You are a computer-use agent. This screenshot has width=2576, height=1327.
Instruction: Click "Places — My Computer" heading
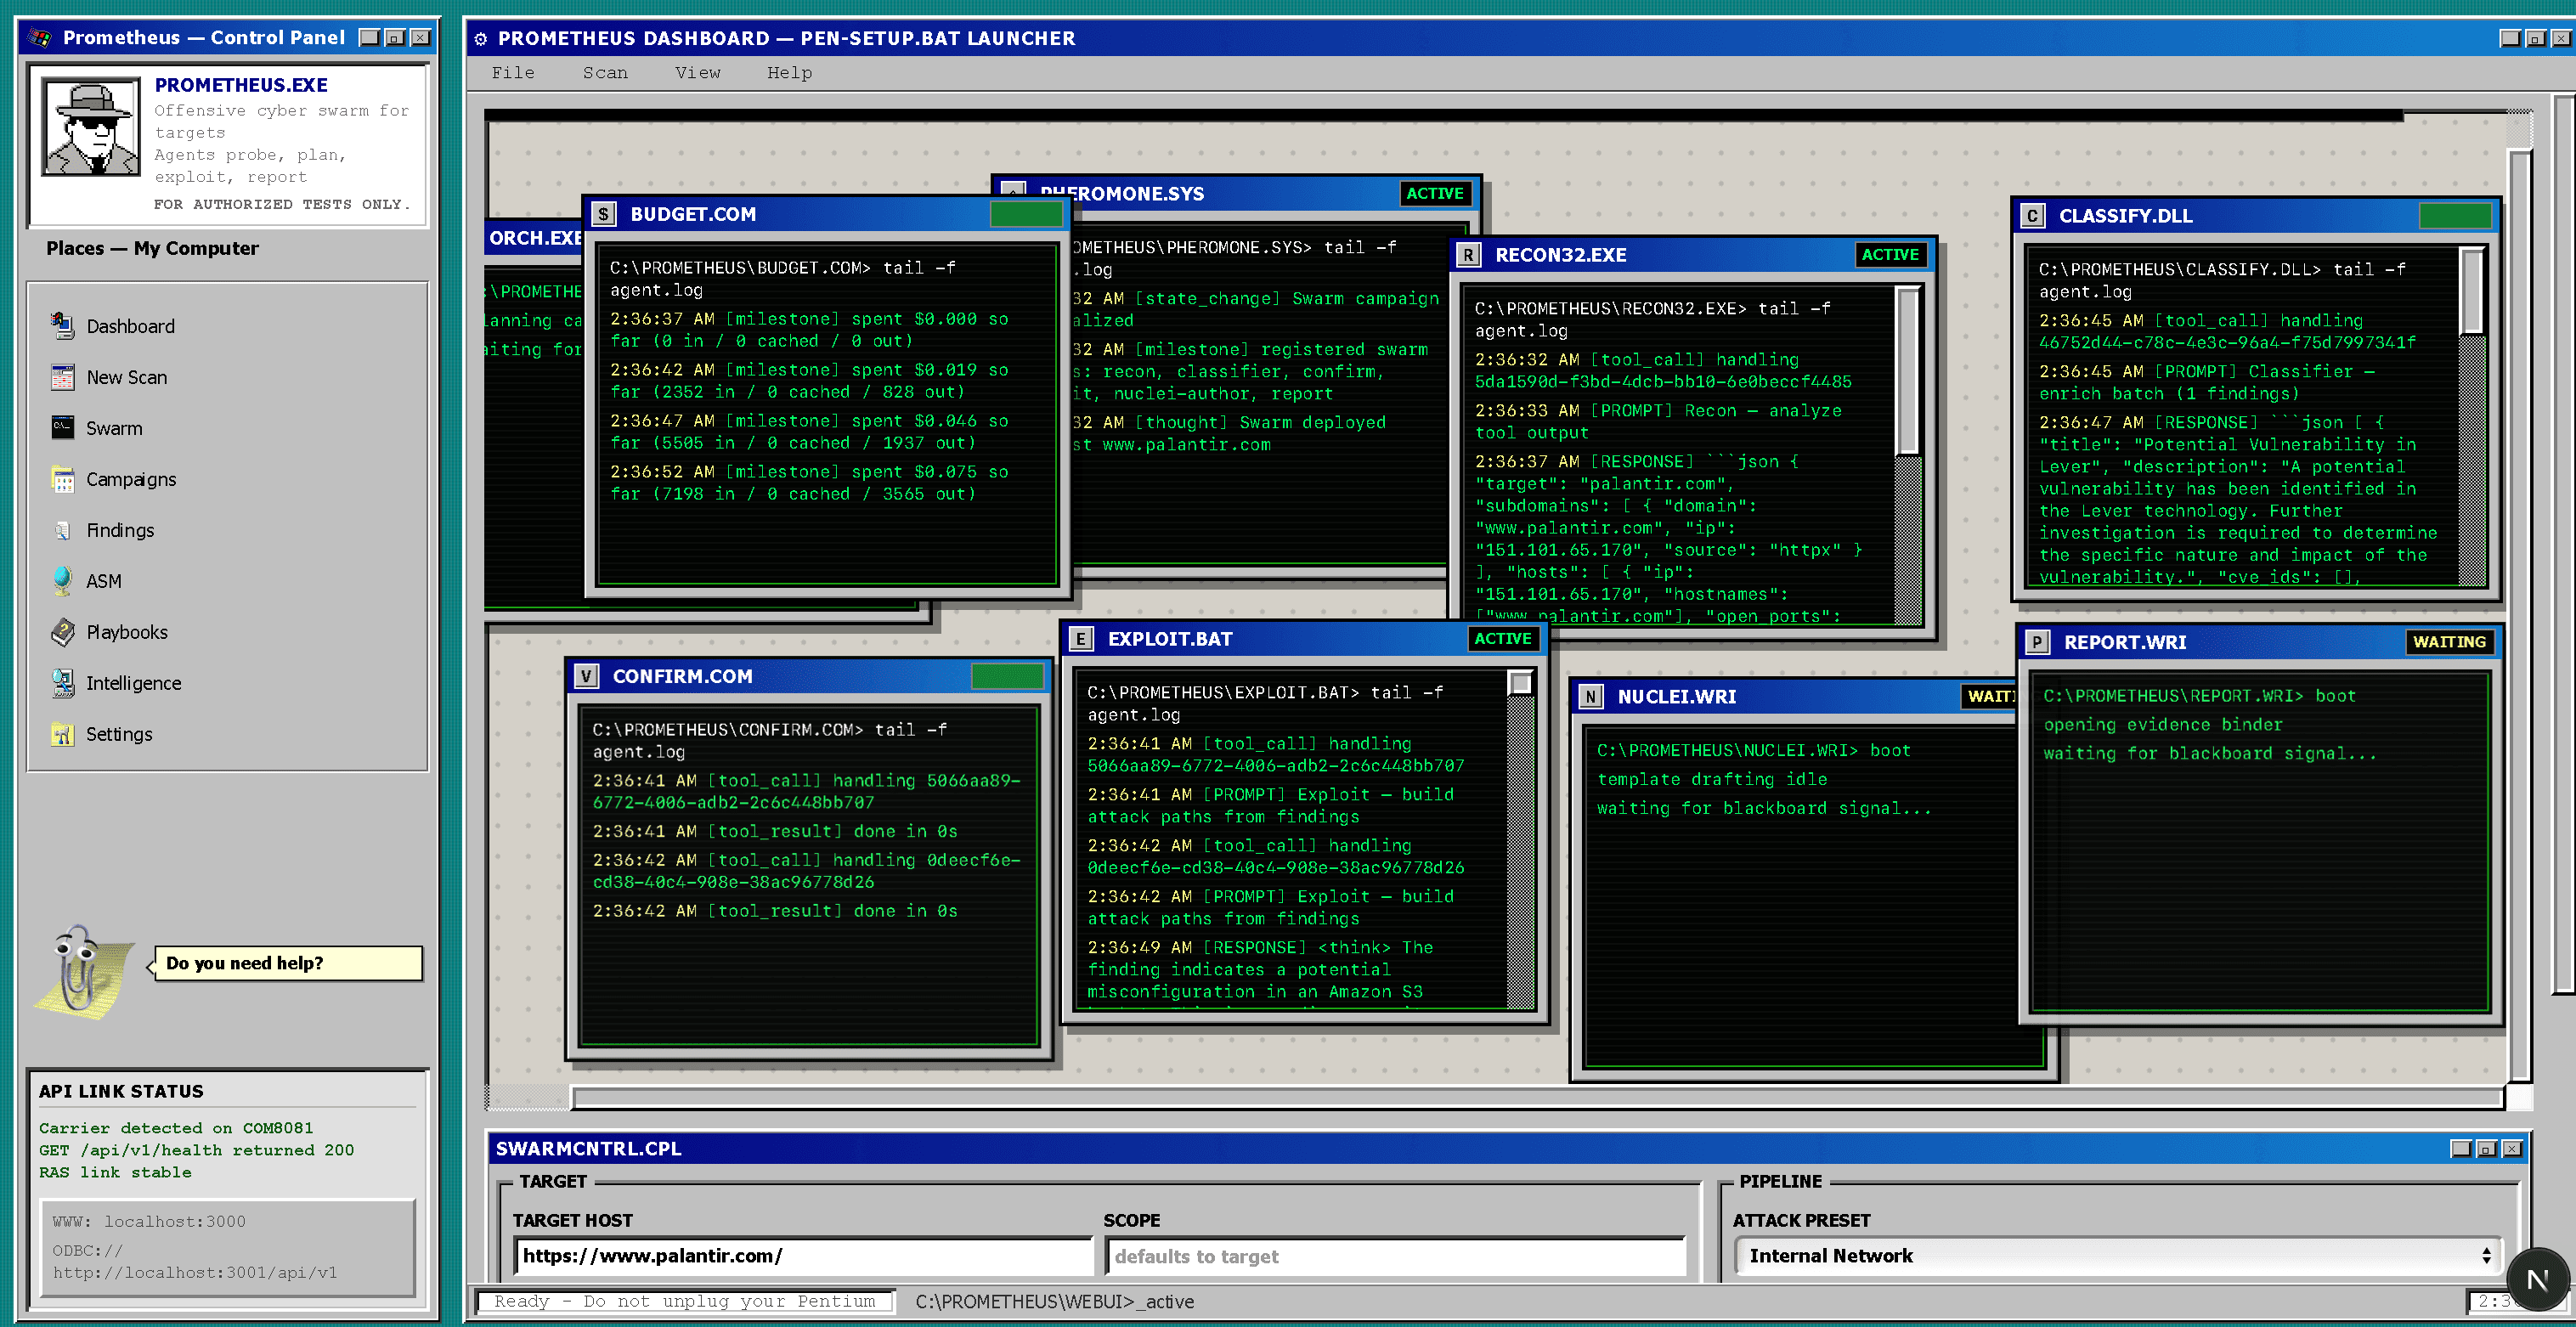point(152,248)
